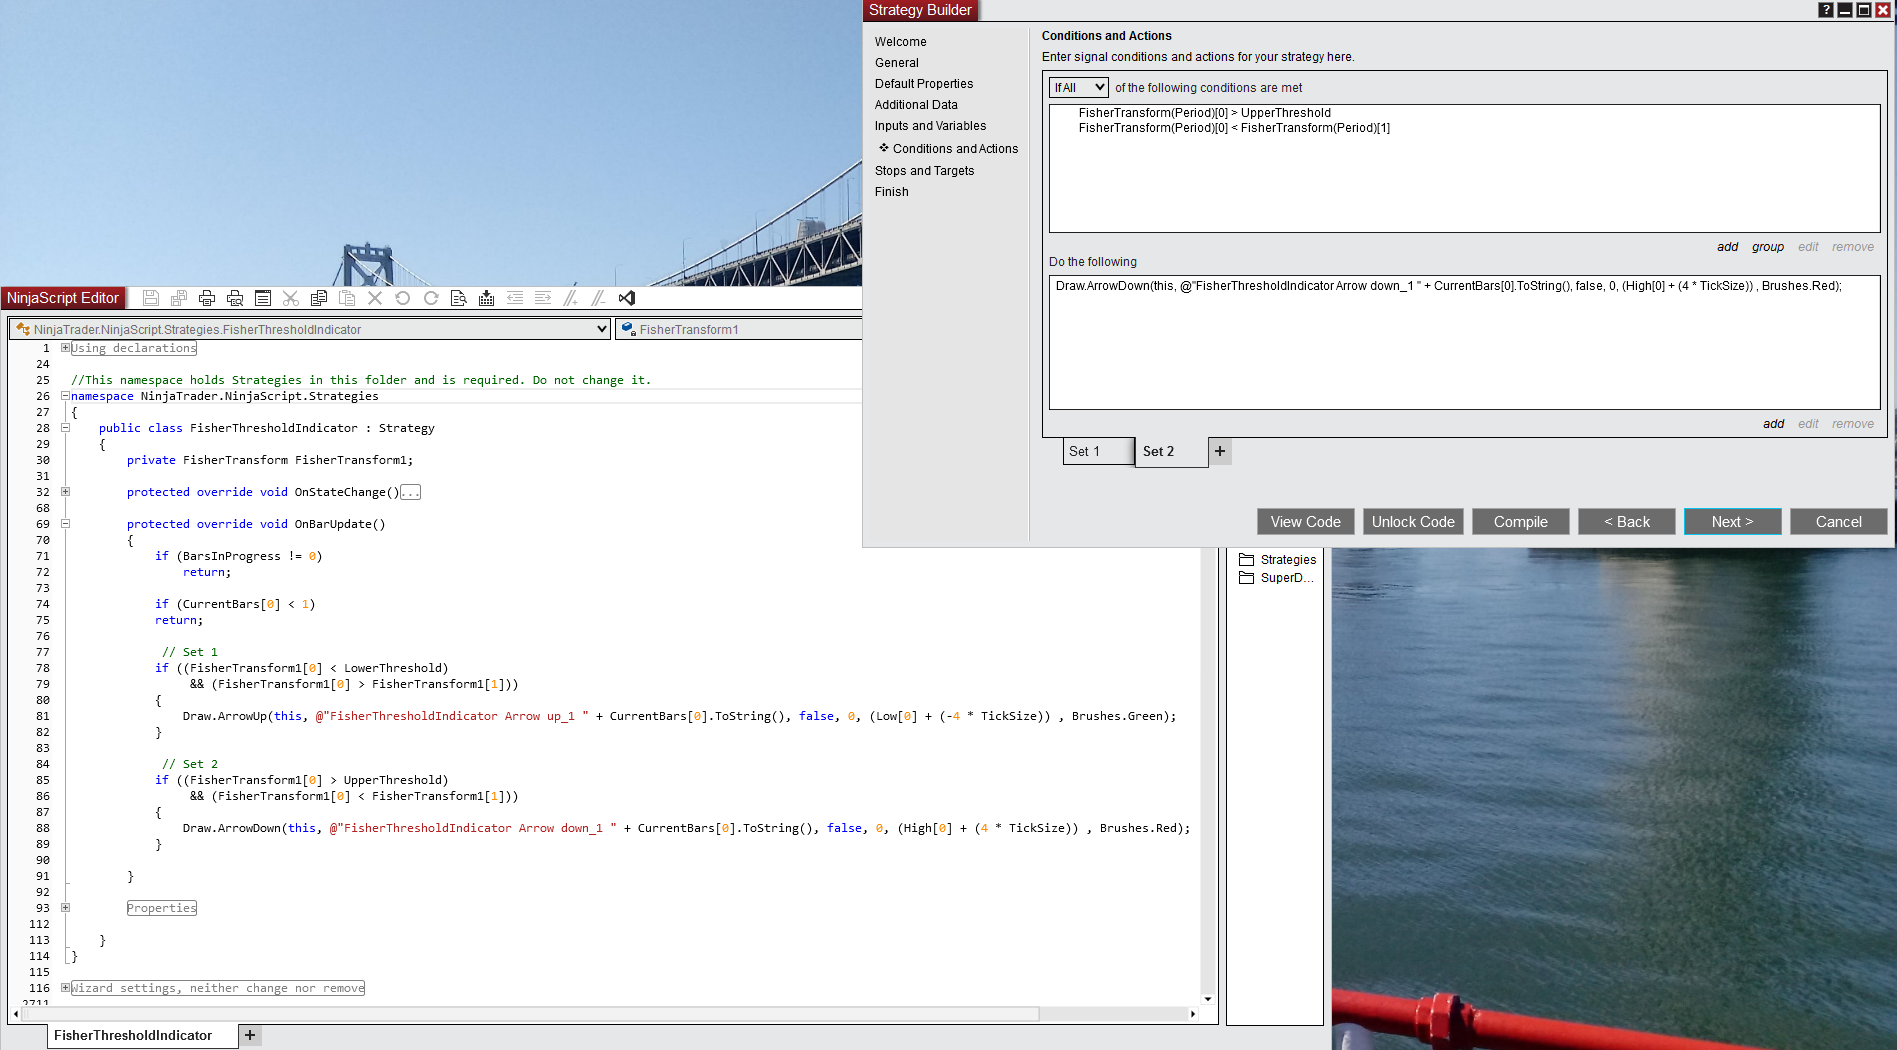Screen dimensions: 1897x1050
Task: Click the View Code button
Action: (1305, 522)
